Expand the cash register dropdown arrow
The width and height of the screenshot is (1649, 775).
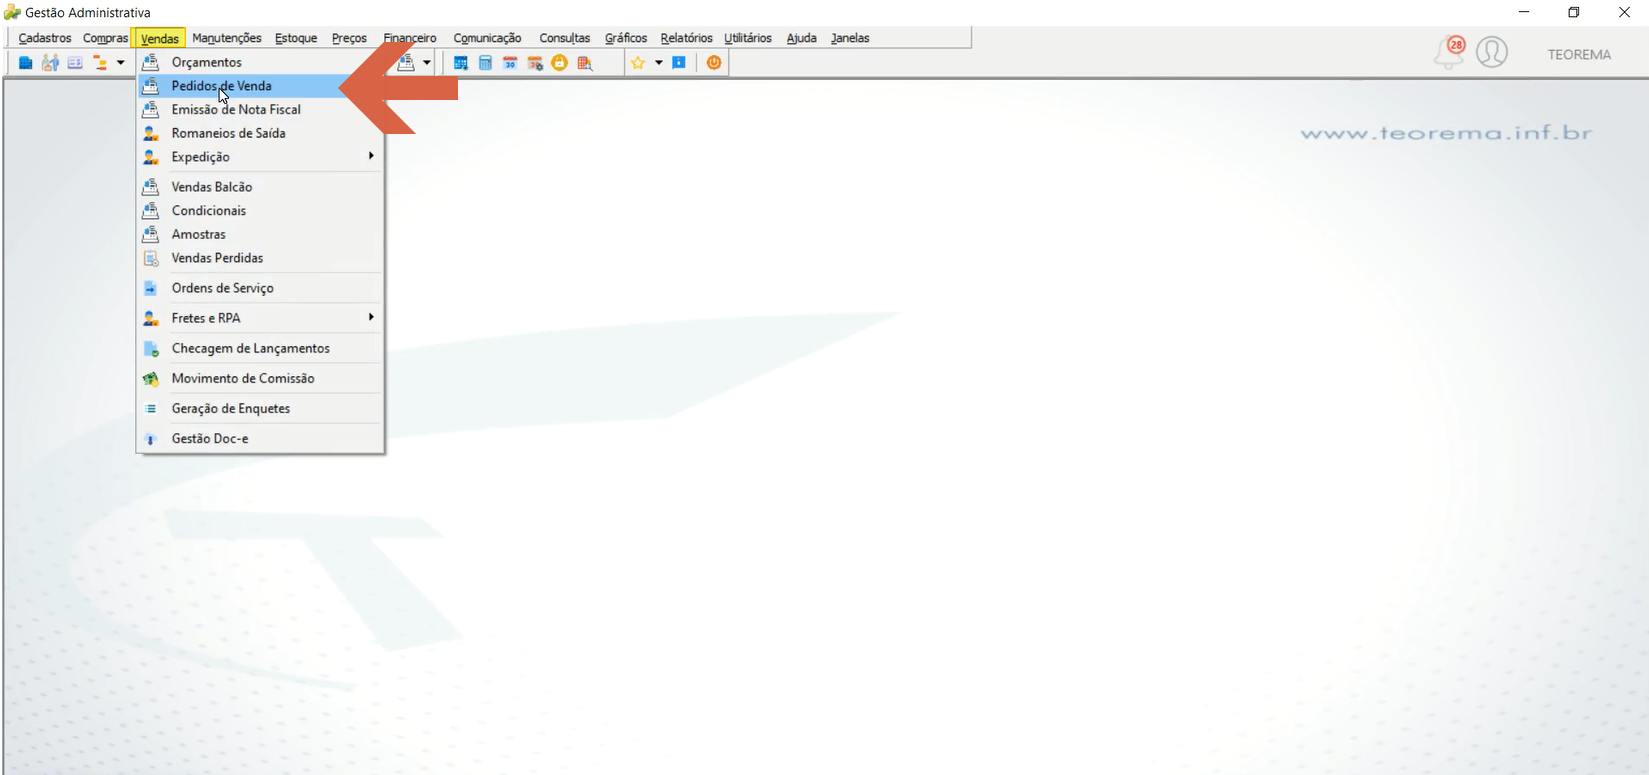tap(427, 63)
